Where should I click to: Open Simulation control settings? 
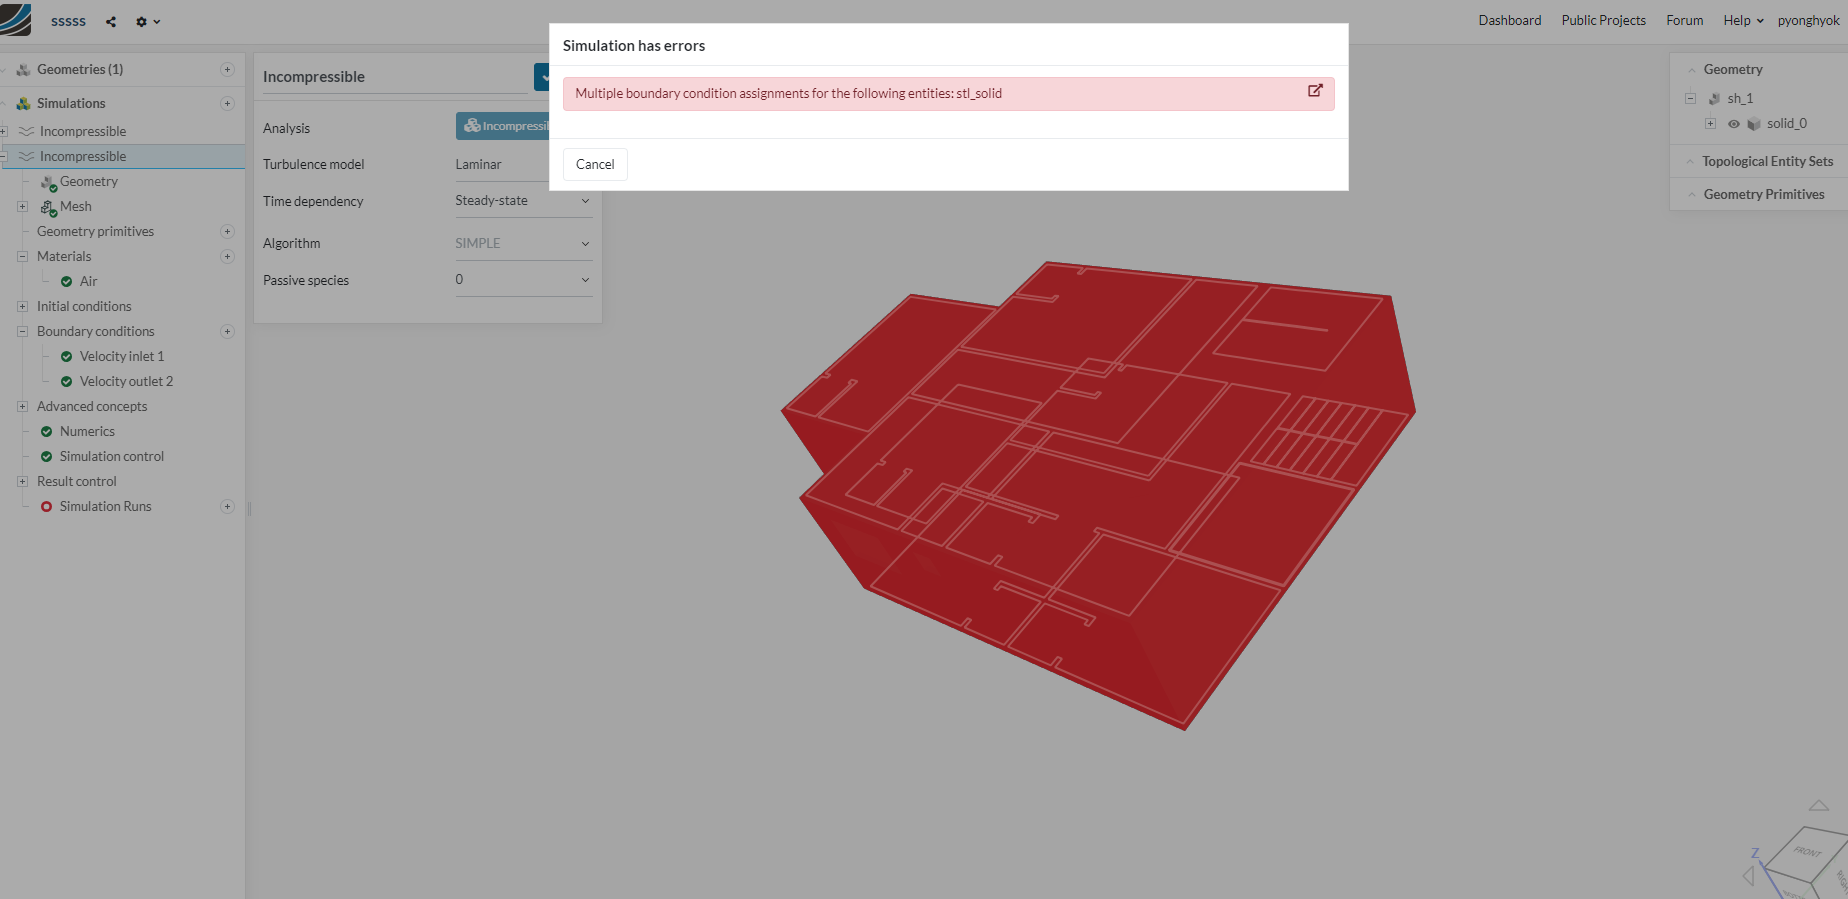pyautogui.click(x=111, y=457)
